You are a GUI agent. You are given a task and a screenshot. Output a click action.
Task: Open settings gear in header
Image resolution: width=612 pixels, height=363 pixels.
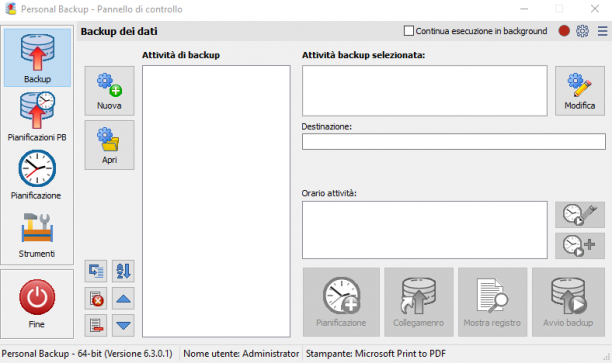[582, 31]
